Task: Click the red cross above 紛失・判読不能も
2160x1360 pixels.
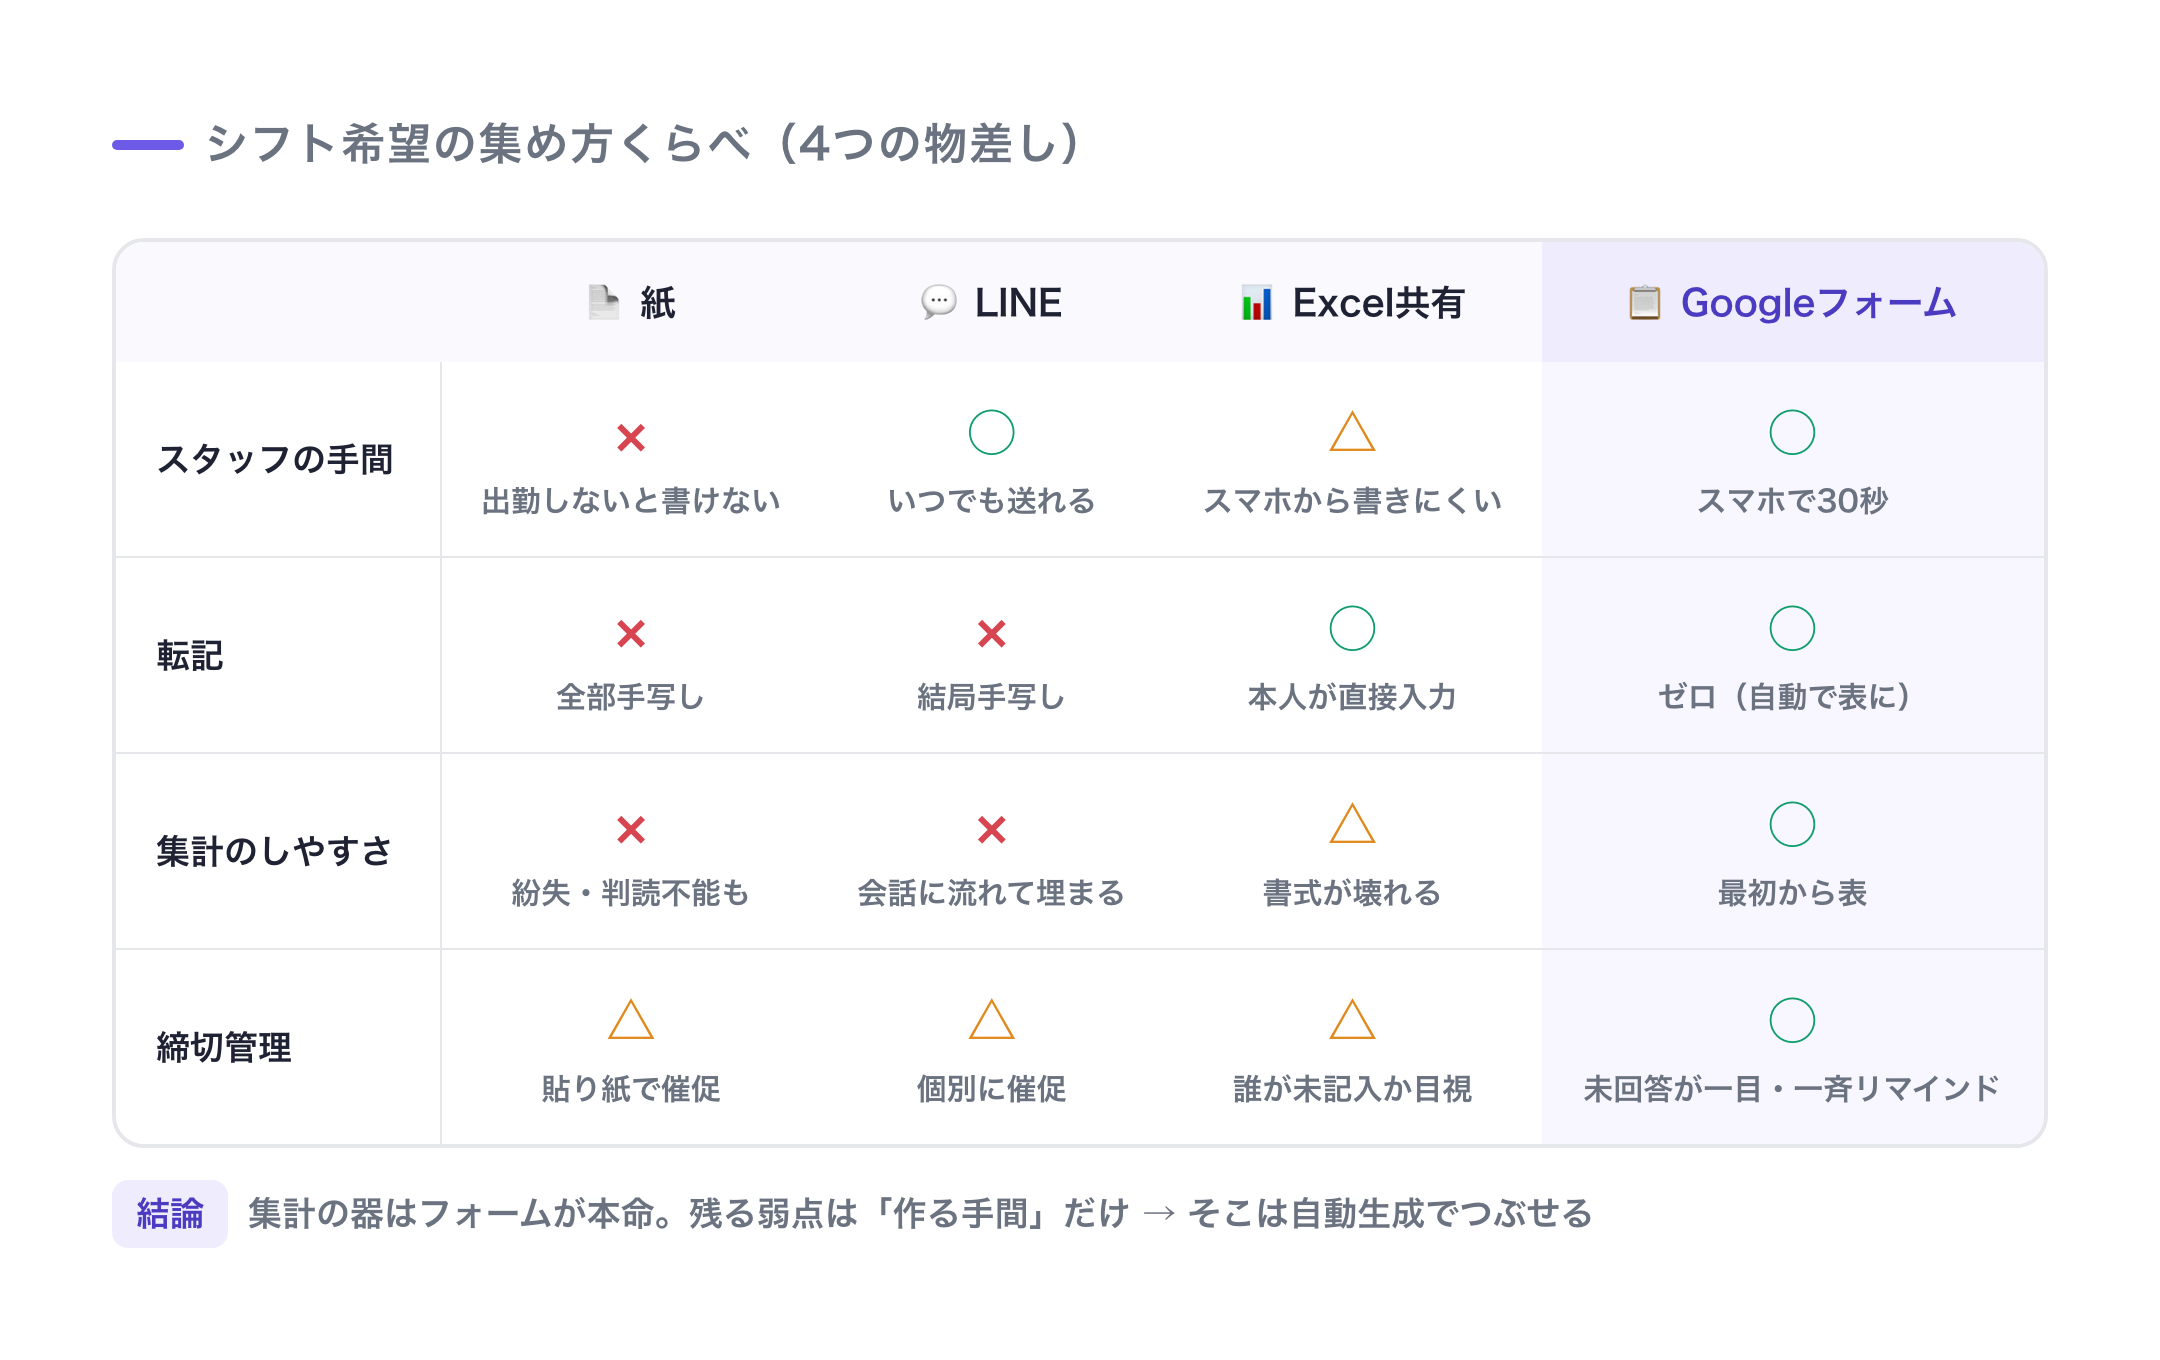Action: coord(631,829)
